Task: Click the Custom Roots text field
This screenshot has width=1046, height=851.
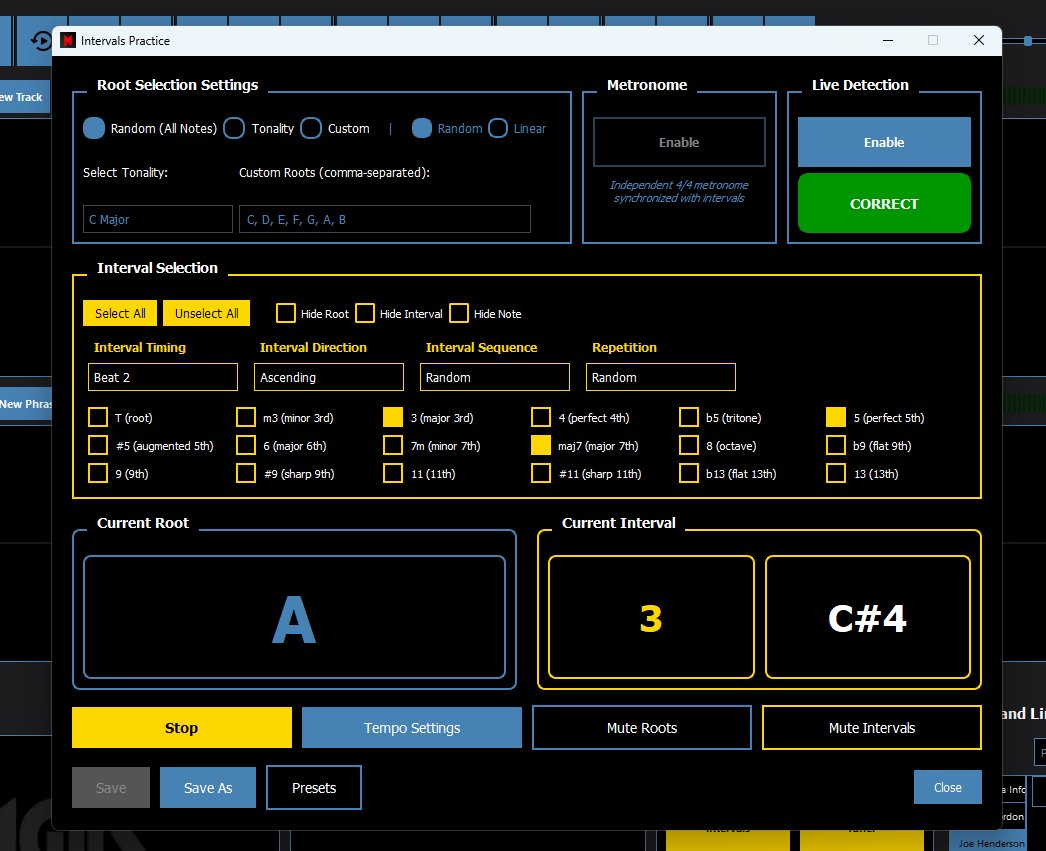Action: click(385, 219)
